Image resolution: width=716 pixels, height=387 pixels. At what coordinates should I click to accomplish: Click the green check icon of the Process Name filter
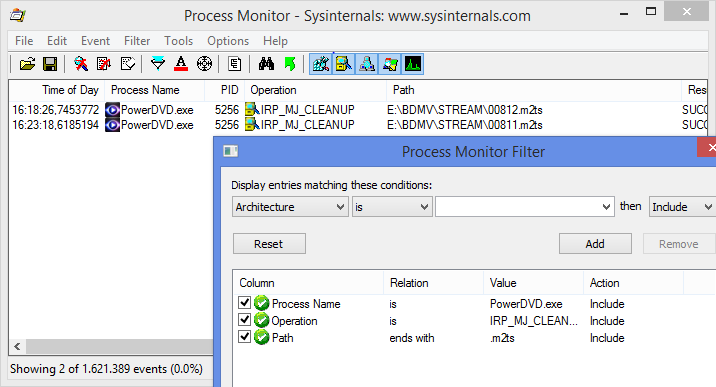pos(262,303)
